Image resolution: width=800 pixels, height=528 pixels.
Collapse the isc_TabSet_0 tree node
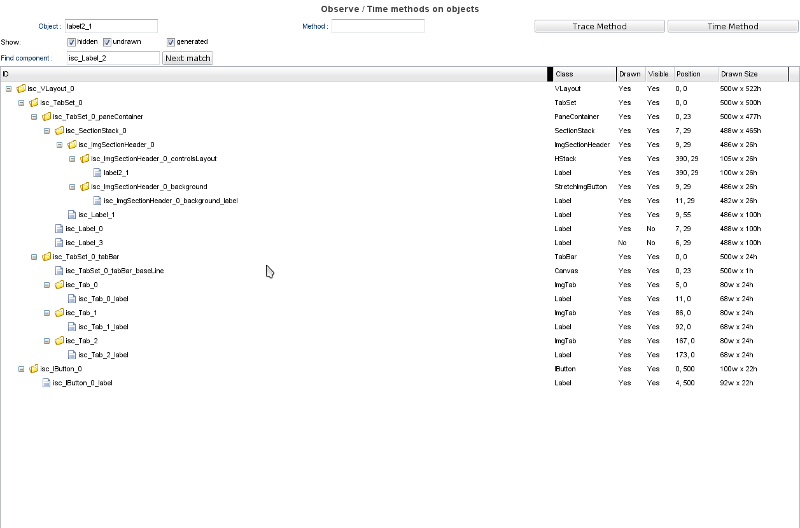(x=21, y=103)
